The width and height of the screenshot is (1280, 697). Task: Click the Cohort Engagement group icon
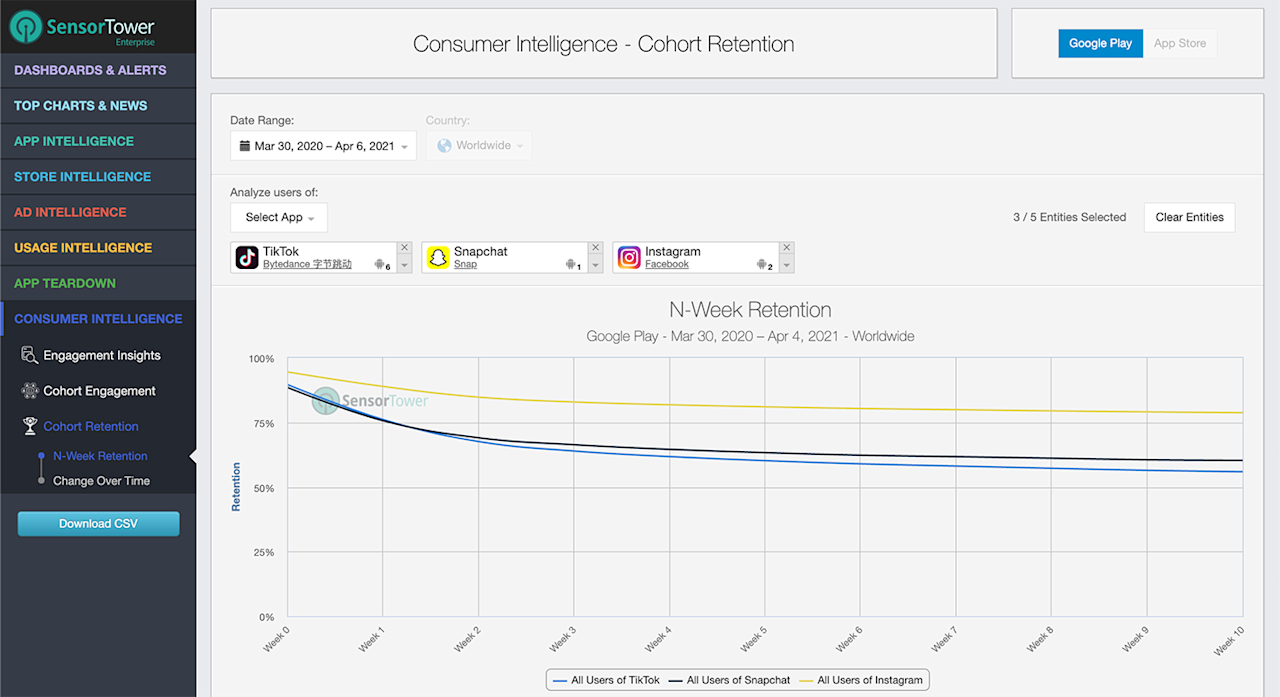tap(29, 391)
